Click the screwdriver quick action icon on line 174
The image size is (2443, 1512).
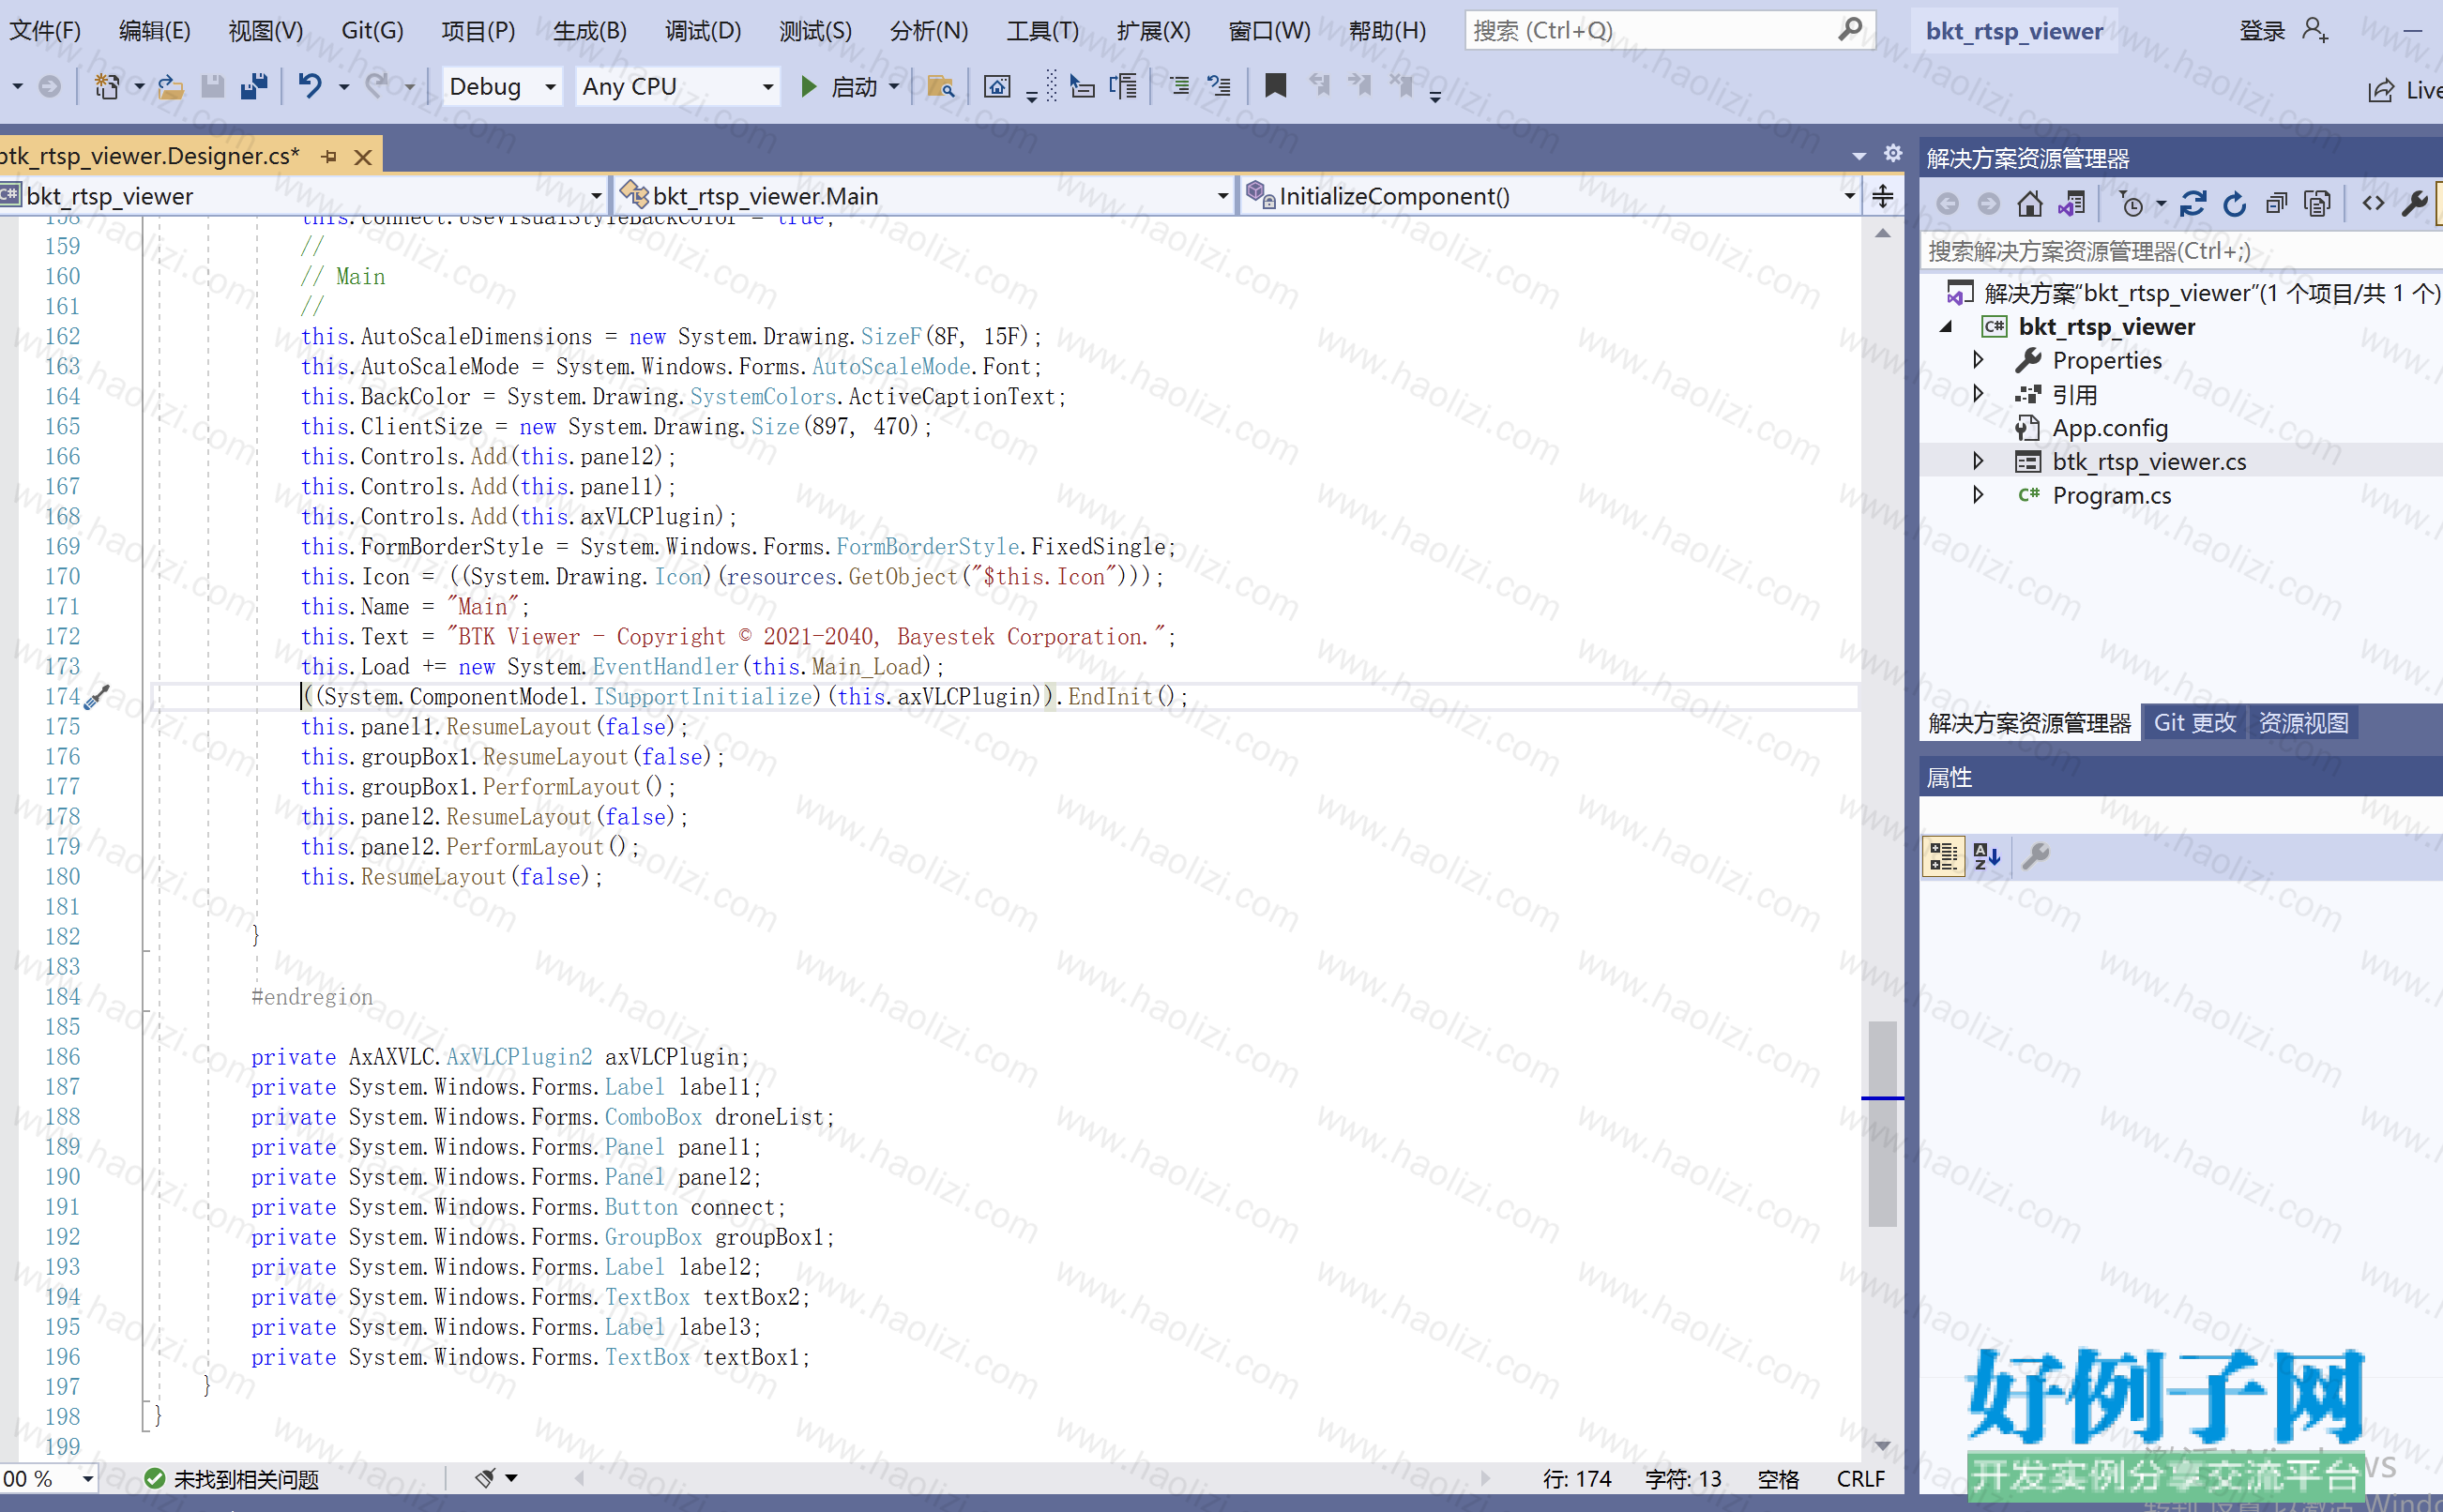[96, 697]
